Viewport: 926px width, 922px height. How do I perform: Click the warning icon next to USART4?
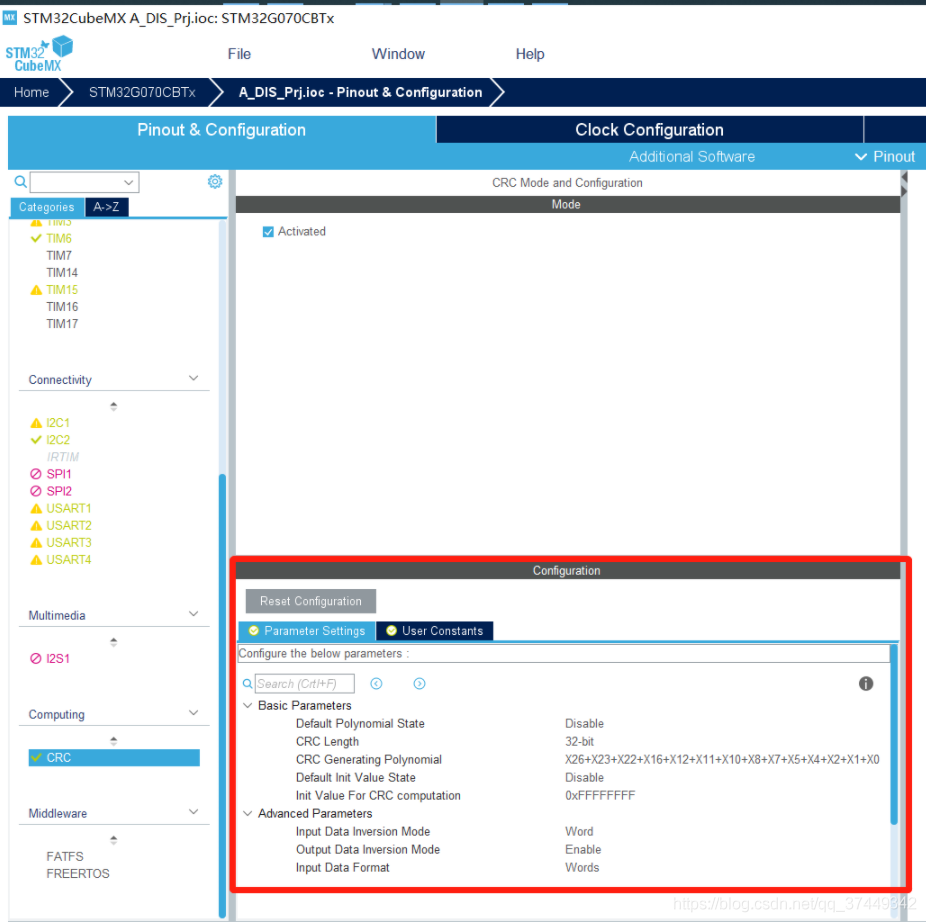tap(36, 560)
